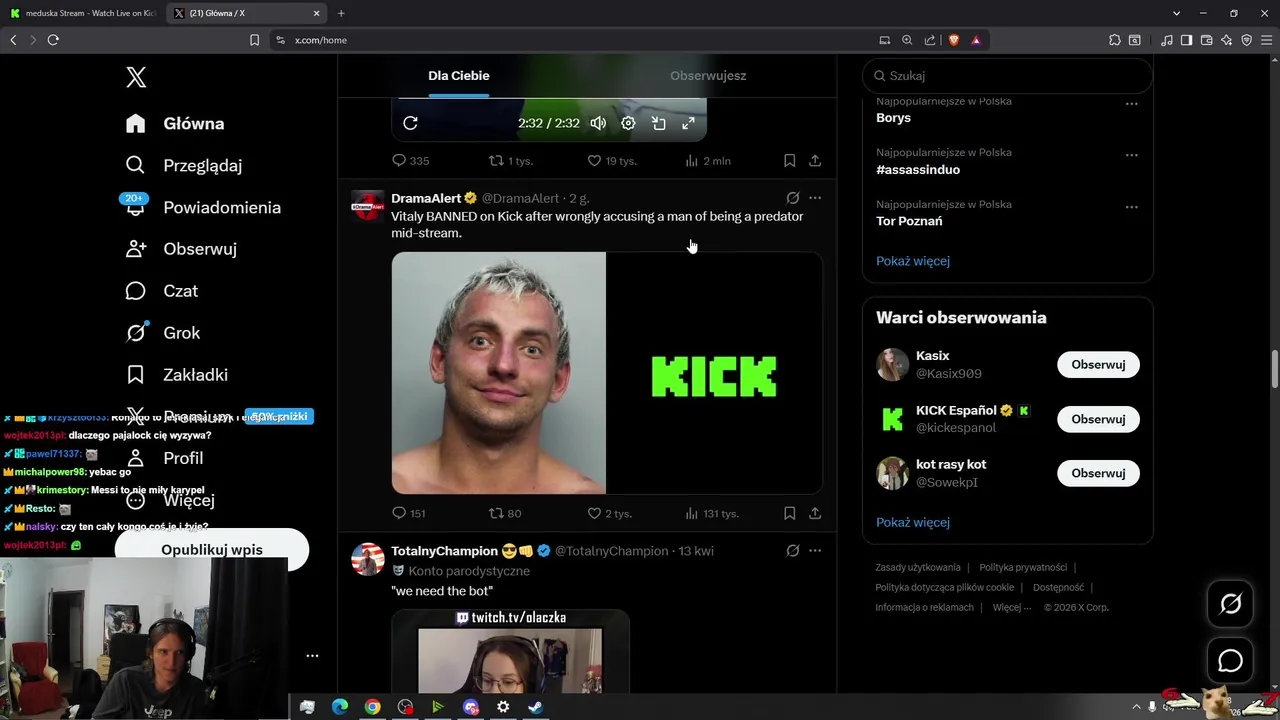Open the Polityka prywatności link
1280x720 pixels.
point(1023,567)
